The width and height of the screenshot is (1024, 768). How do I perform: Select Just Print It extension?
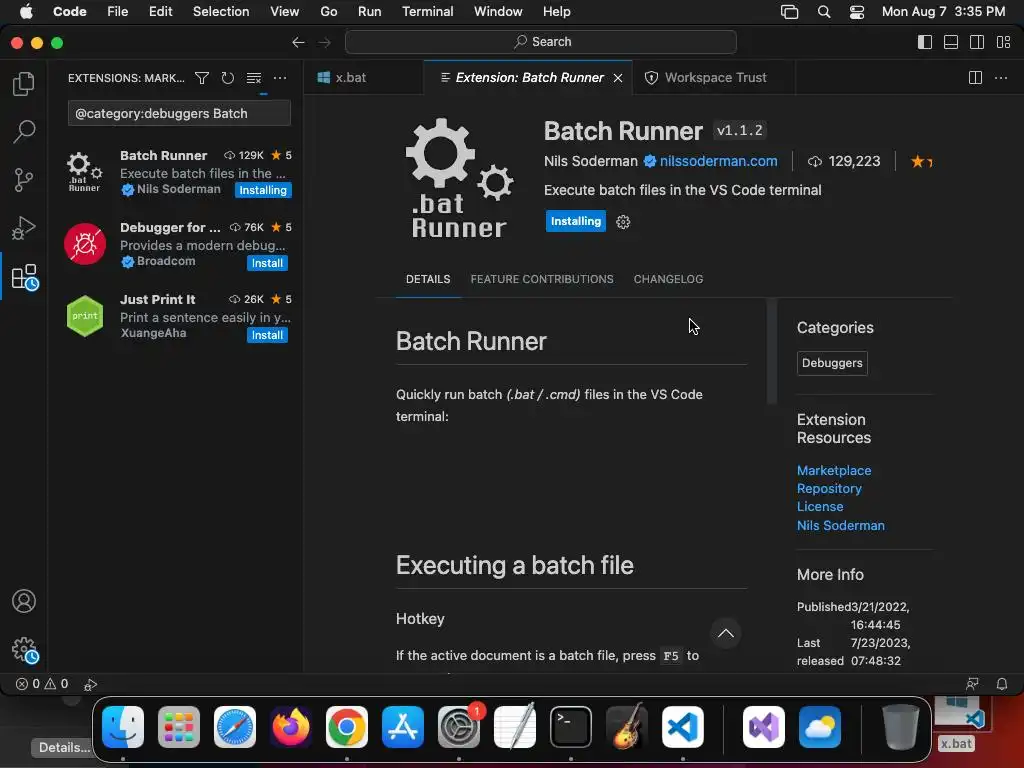pos(178,316)
